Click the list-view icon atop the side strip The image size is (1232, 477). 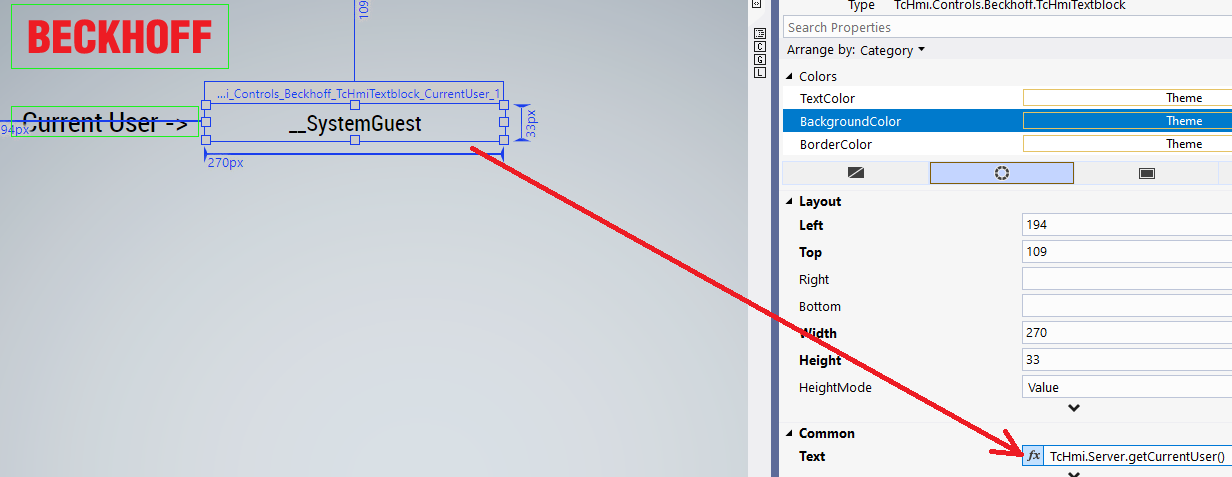coord(759,34)
